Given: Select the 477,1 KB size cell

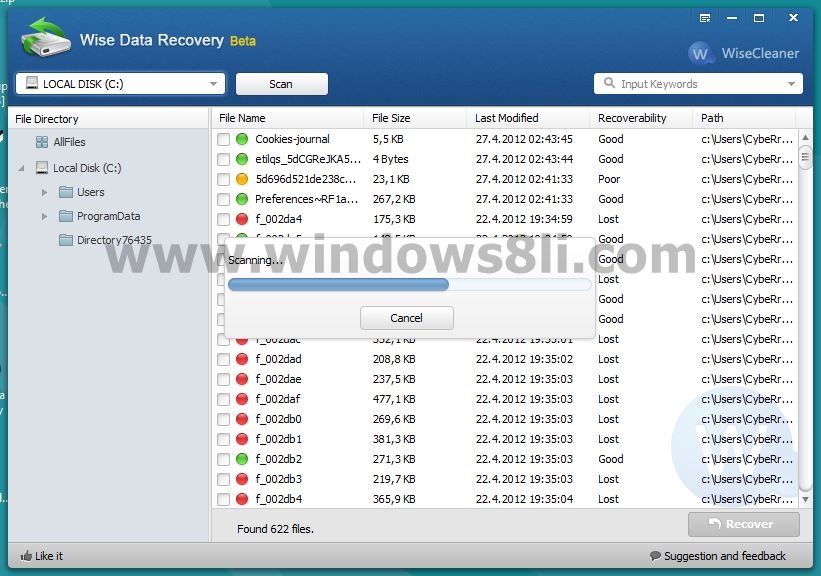Looking at the screenshot, I should 394,399.
